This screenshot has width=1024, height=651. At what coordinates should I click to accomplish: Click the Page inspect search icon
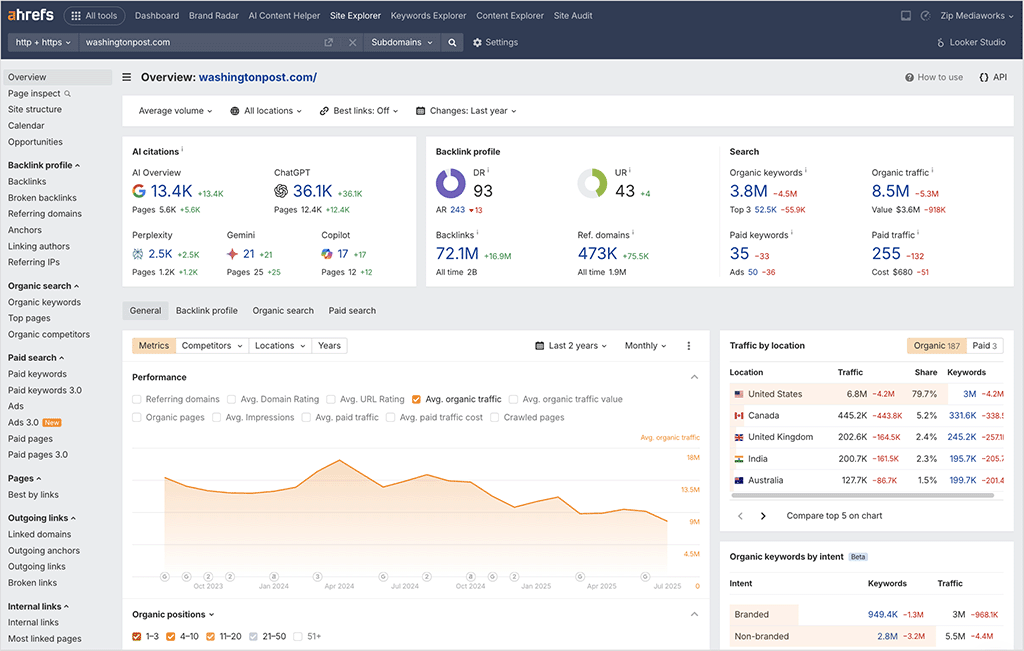(67, 94)
